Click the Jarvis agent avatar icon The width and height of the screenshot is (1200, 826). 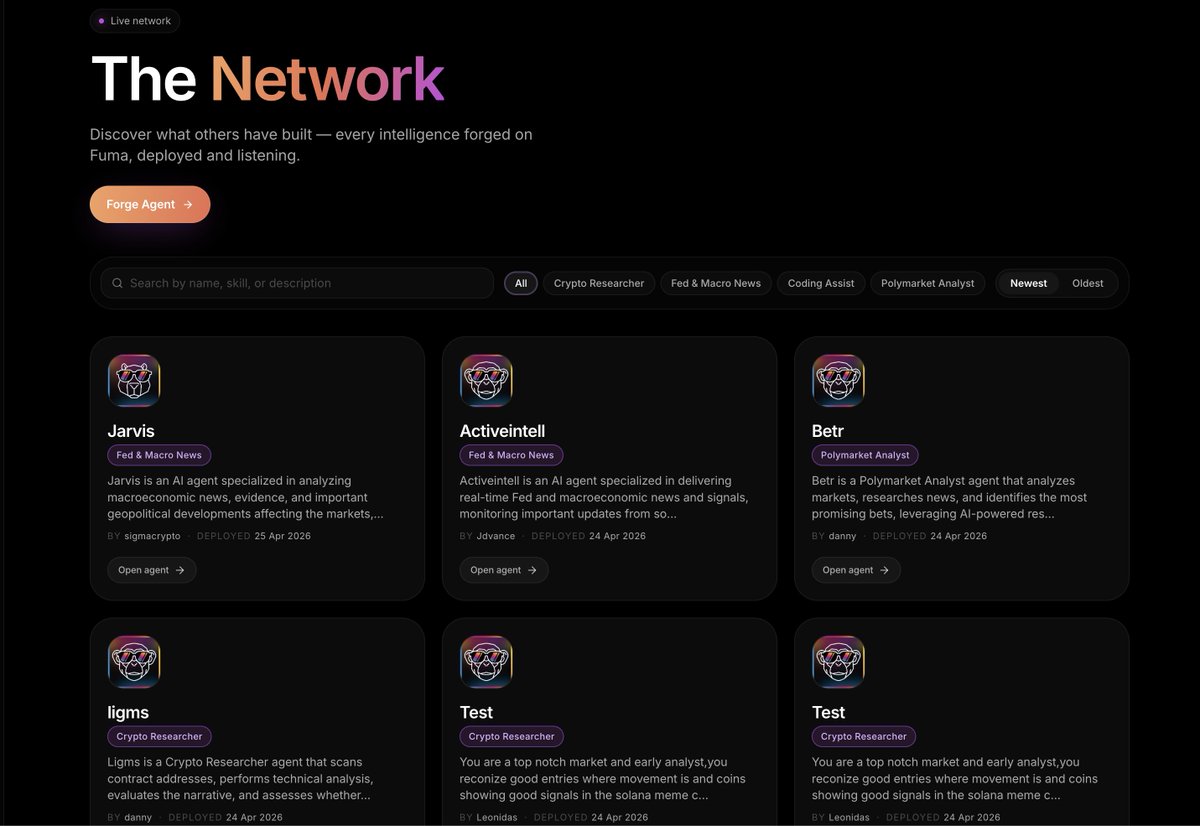click(134, 380)
